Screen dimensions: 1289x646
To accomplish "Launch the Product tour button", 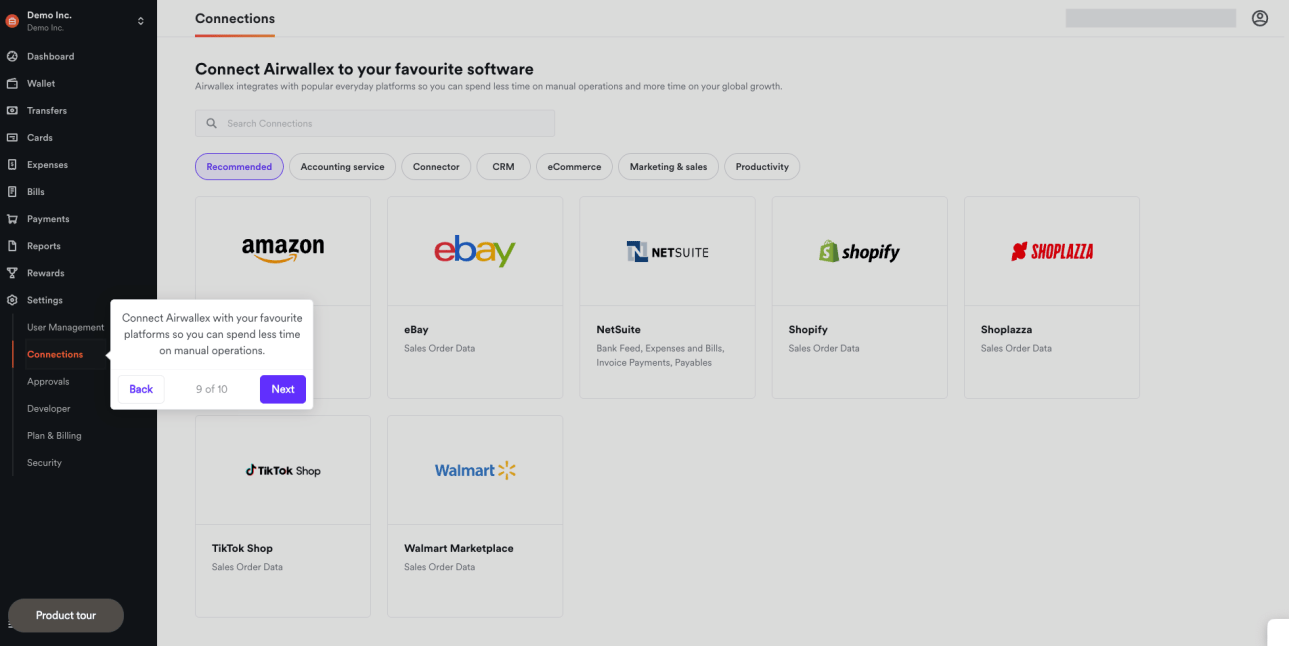I will 66,615.
